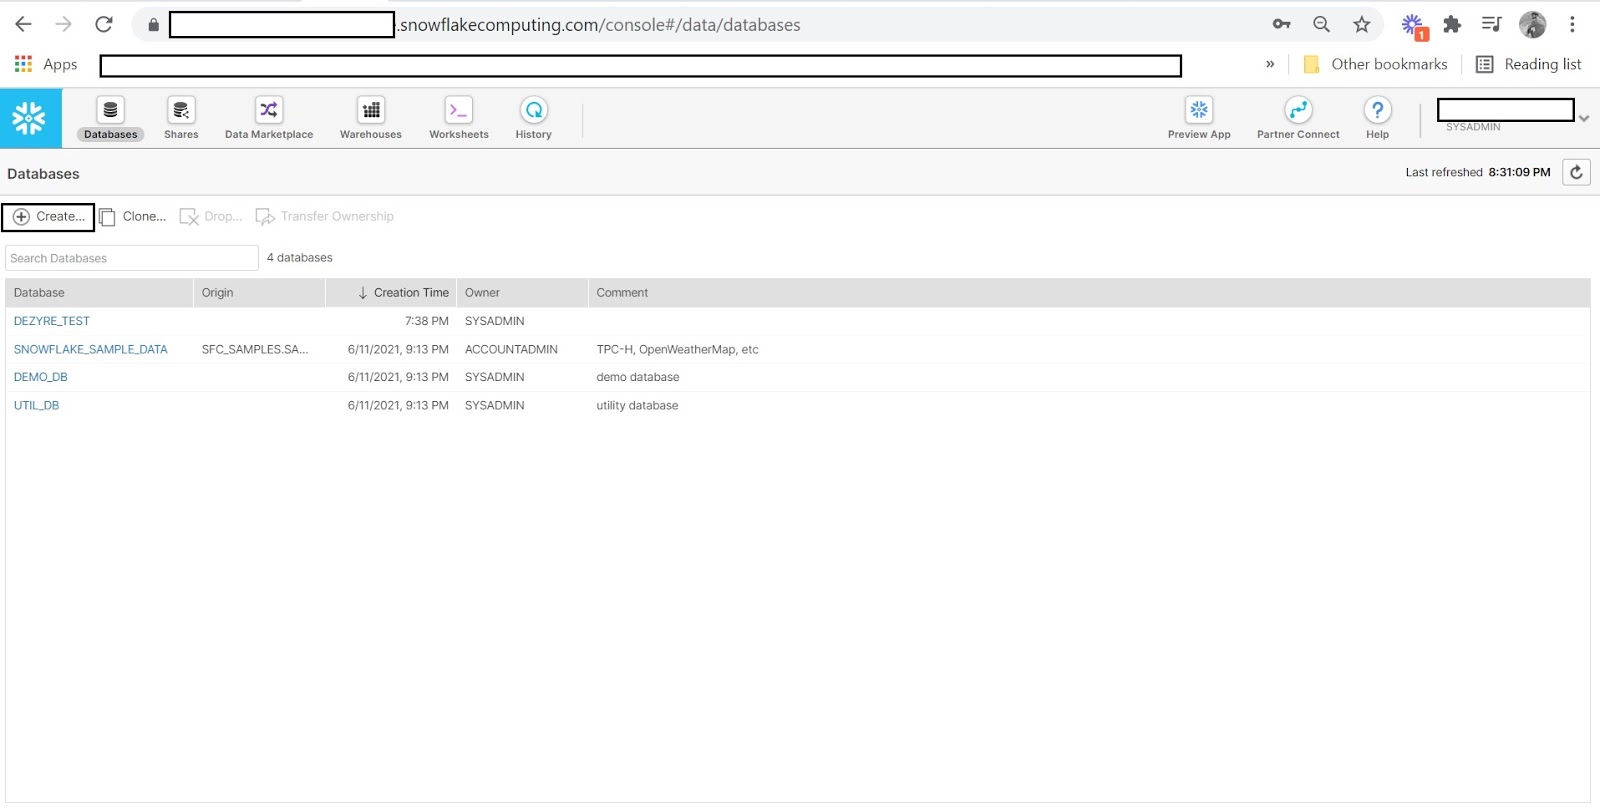Expand the user role dropdown arrow

[1584, 118]
